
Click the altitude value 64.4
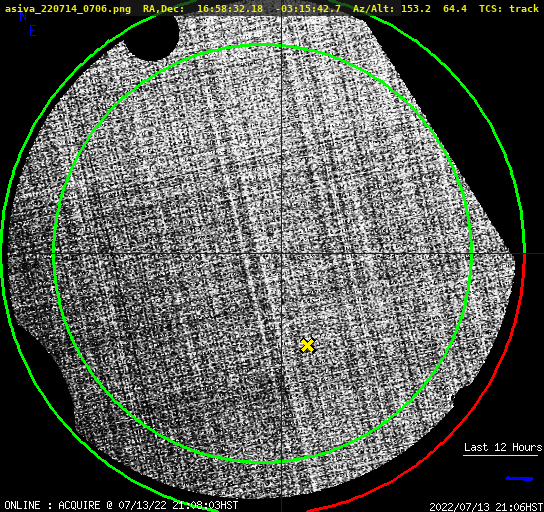[x=455, y=8]
